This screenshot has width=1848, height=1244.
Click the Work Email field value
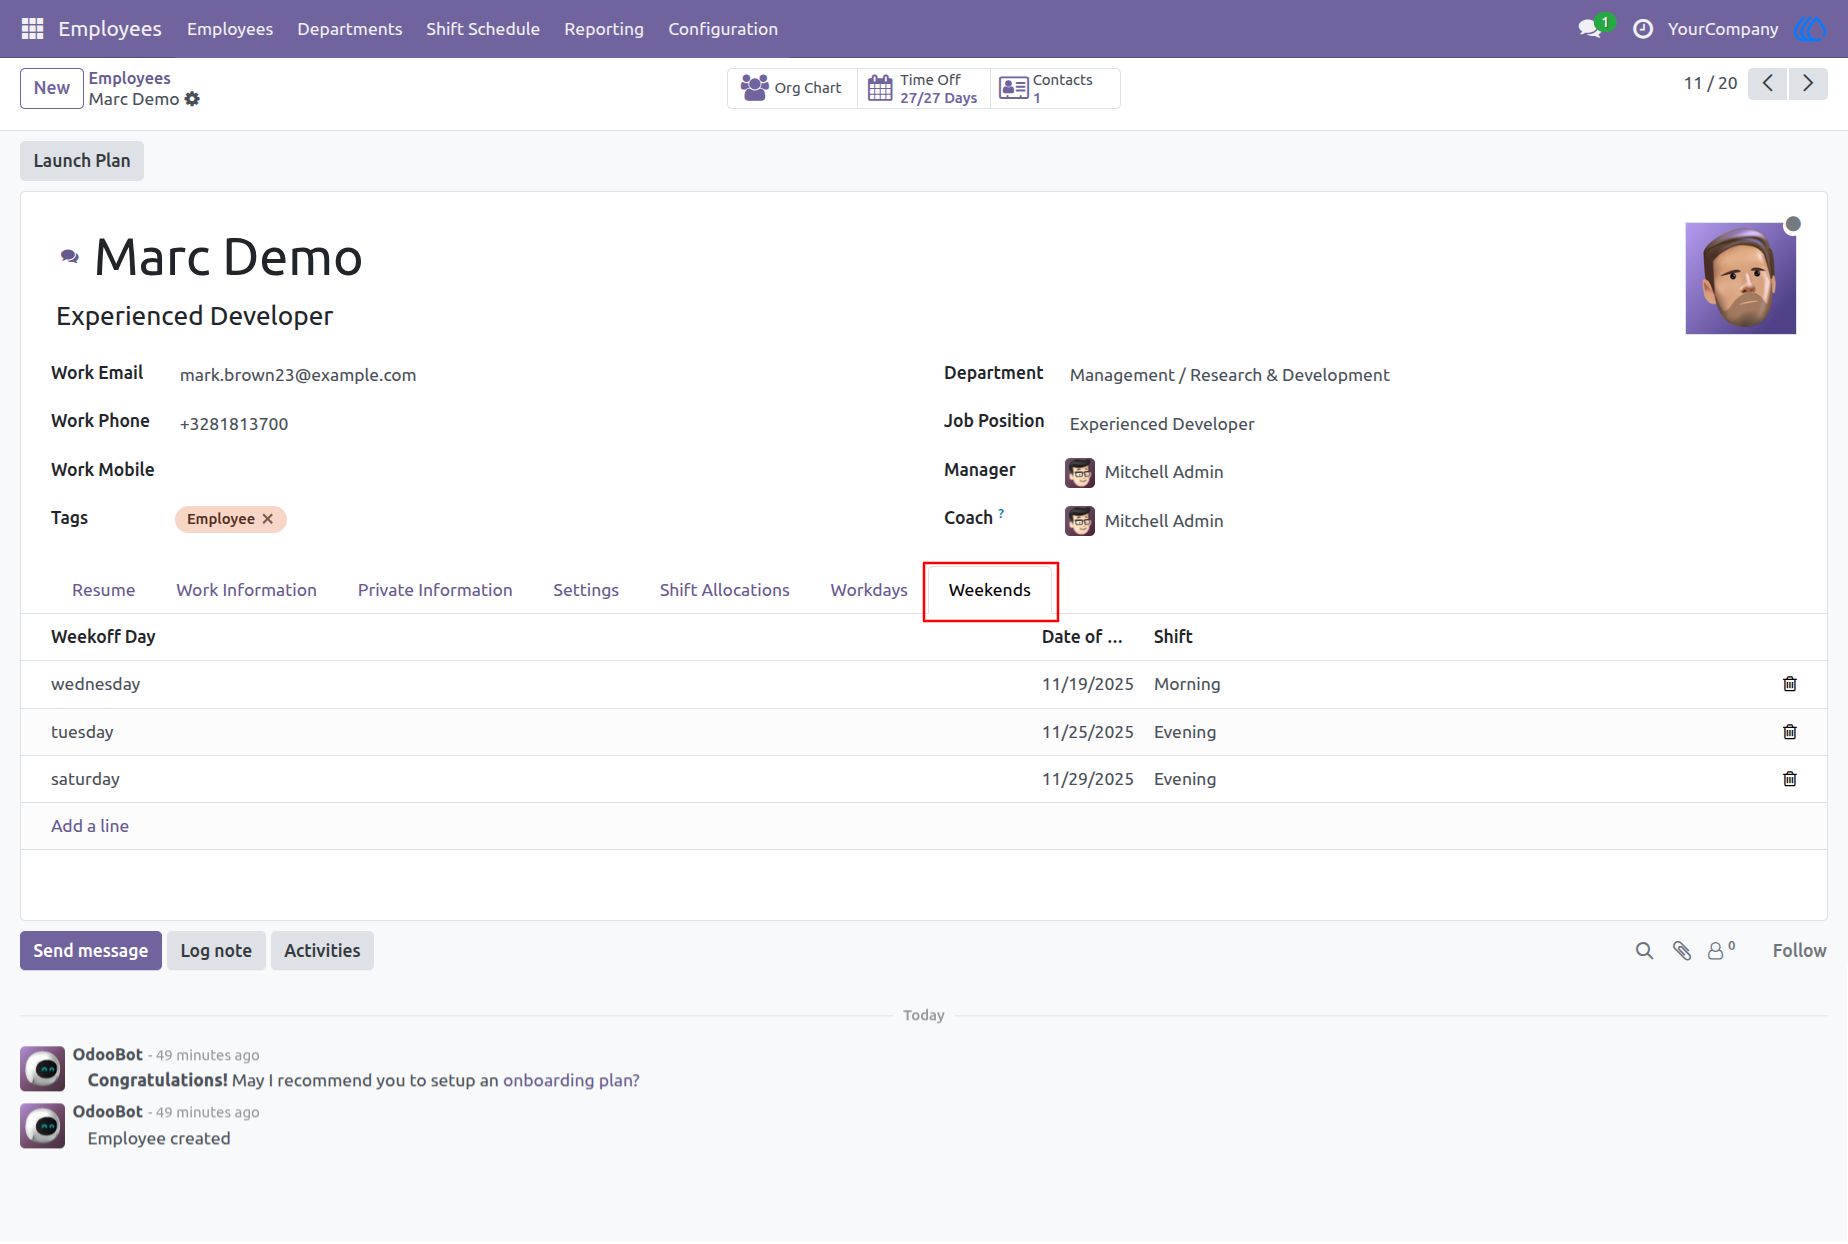pos(298,375)
